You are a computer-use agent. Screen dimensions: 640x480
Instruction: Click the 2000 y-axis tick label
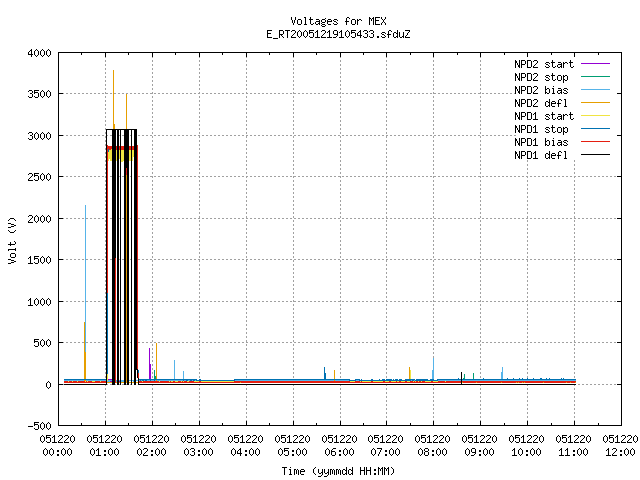pos(40,219)
